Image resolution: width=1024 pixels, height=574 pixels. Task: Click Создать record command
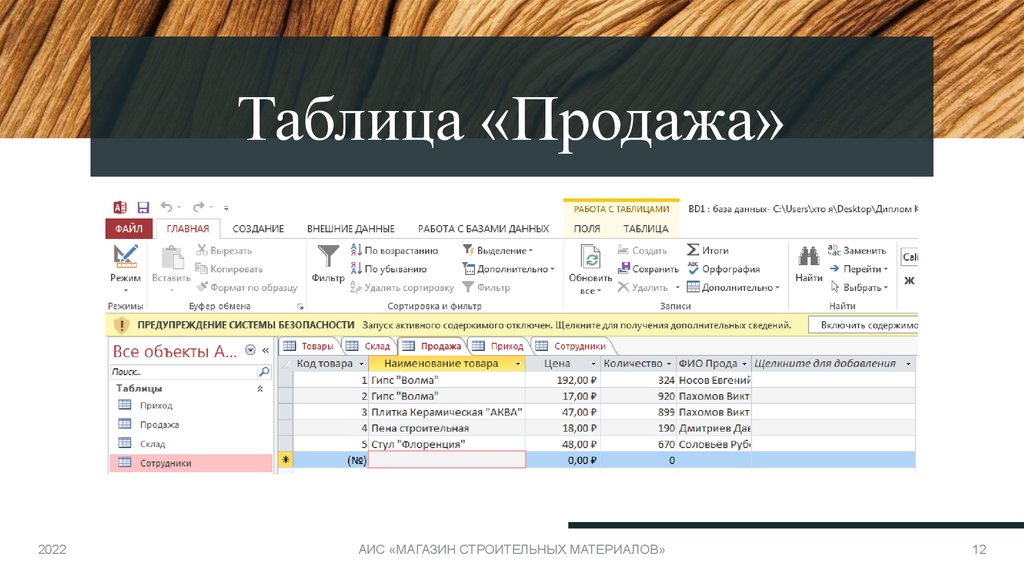click(643, 250)
